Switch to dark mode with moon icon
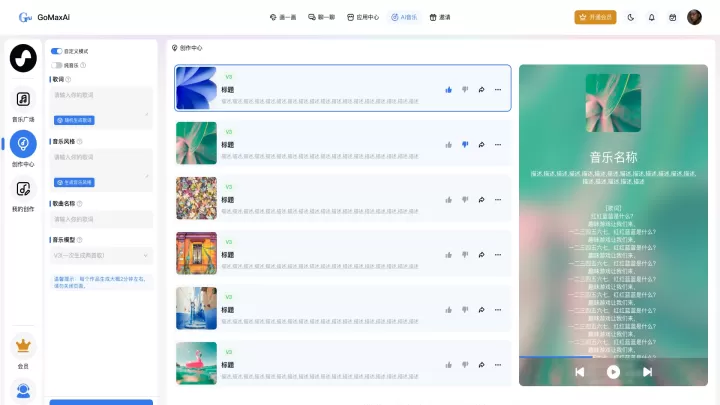Image resolution: width=720 pixels, height=405 pixels. (x=631, y=17)
